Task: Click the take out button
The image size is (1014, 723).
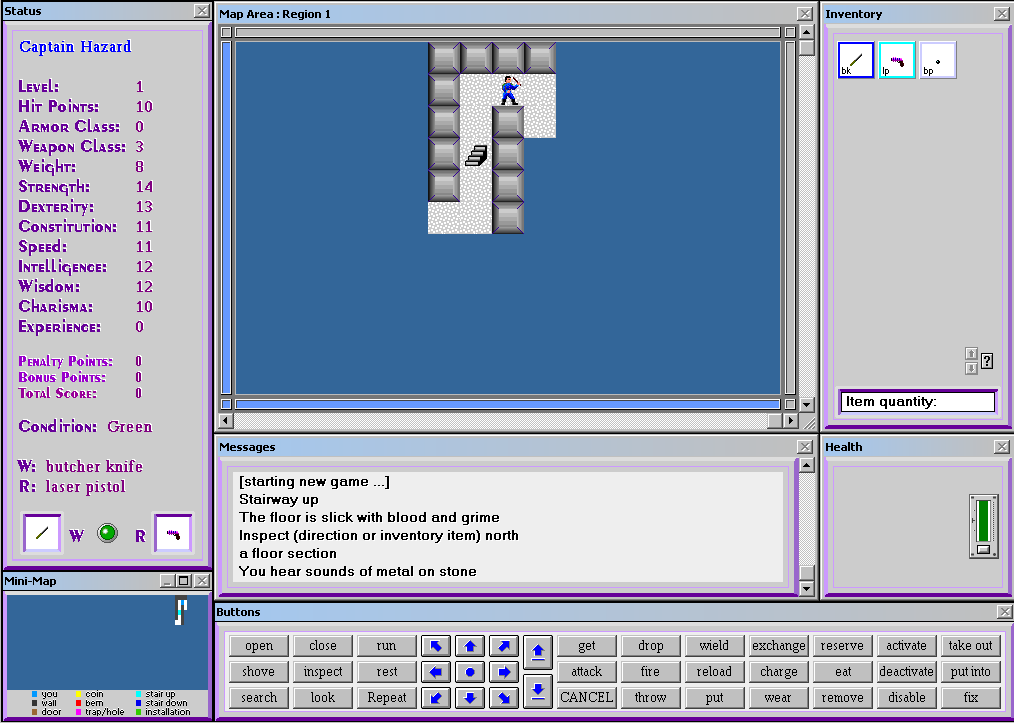Action: 971,645
